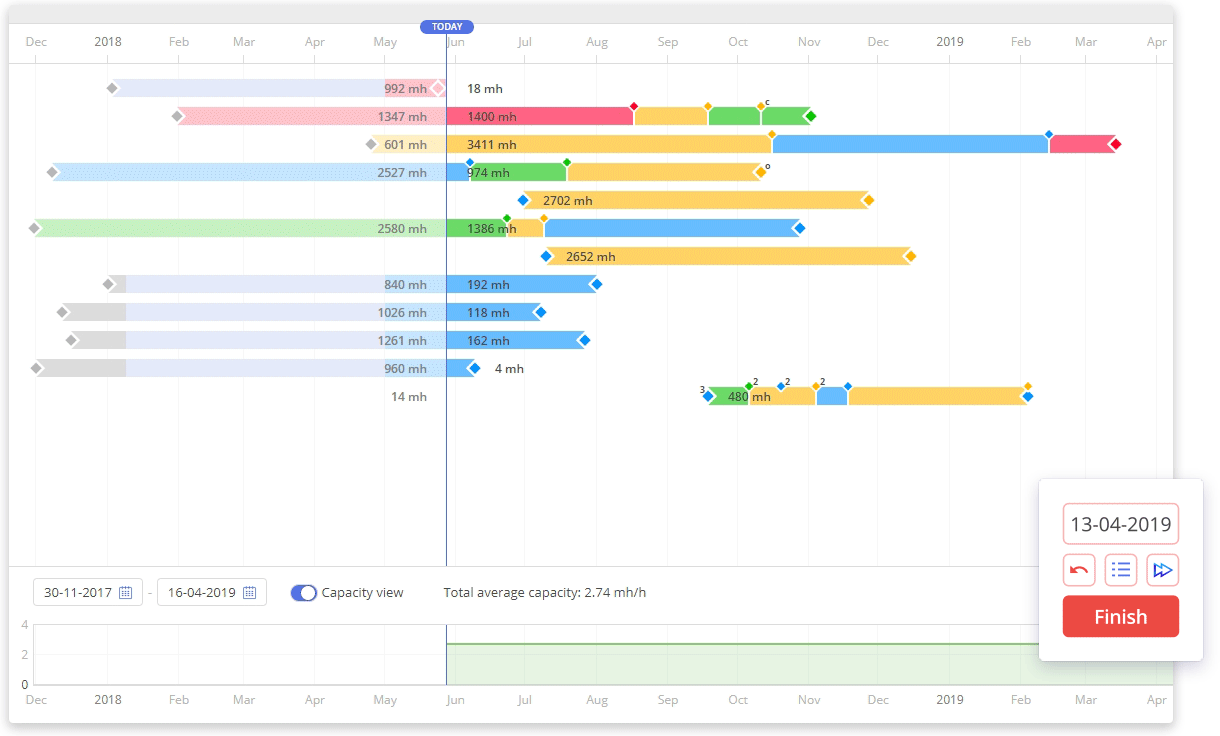
Task: Click the green capacity chart area
Action: point(740,665)
